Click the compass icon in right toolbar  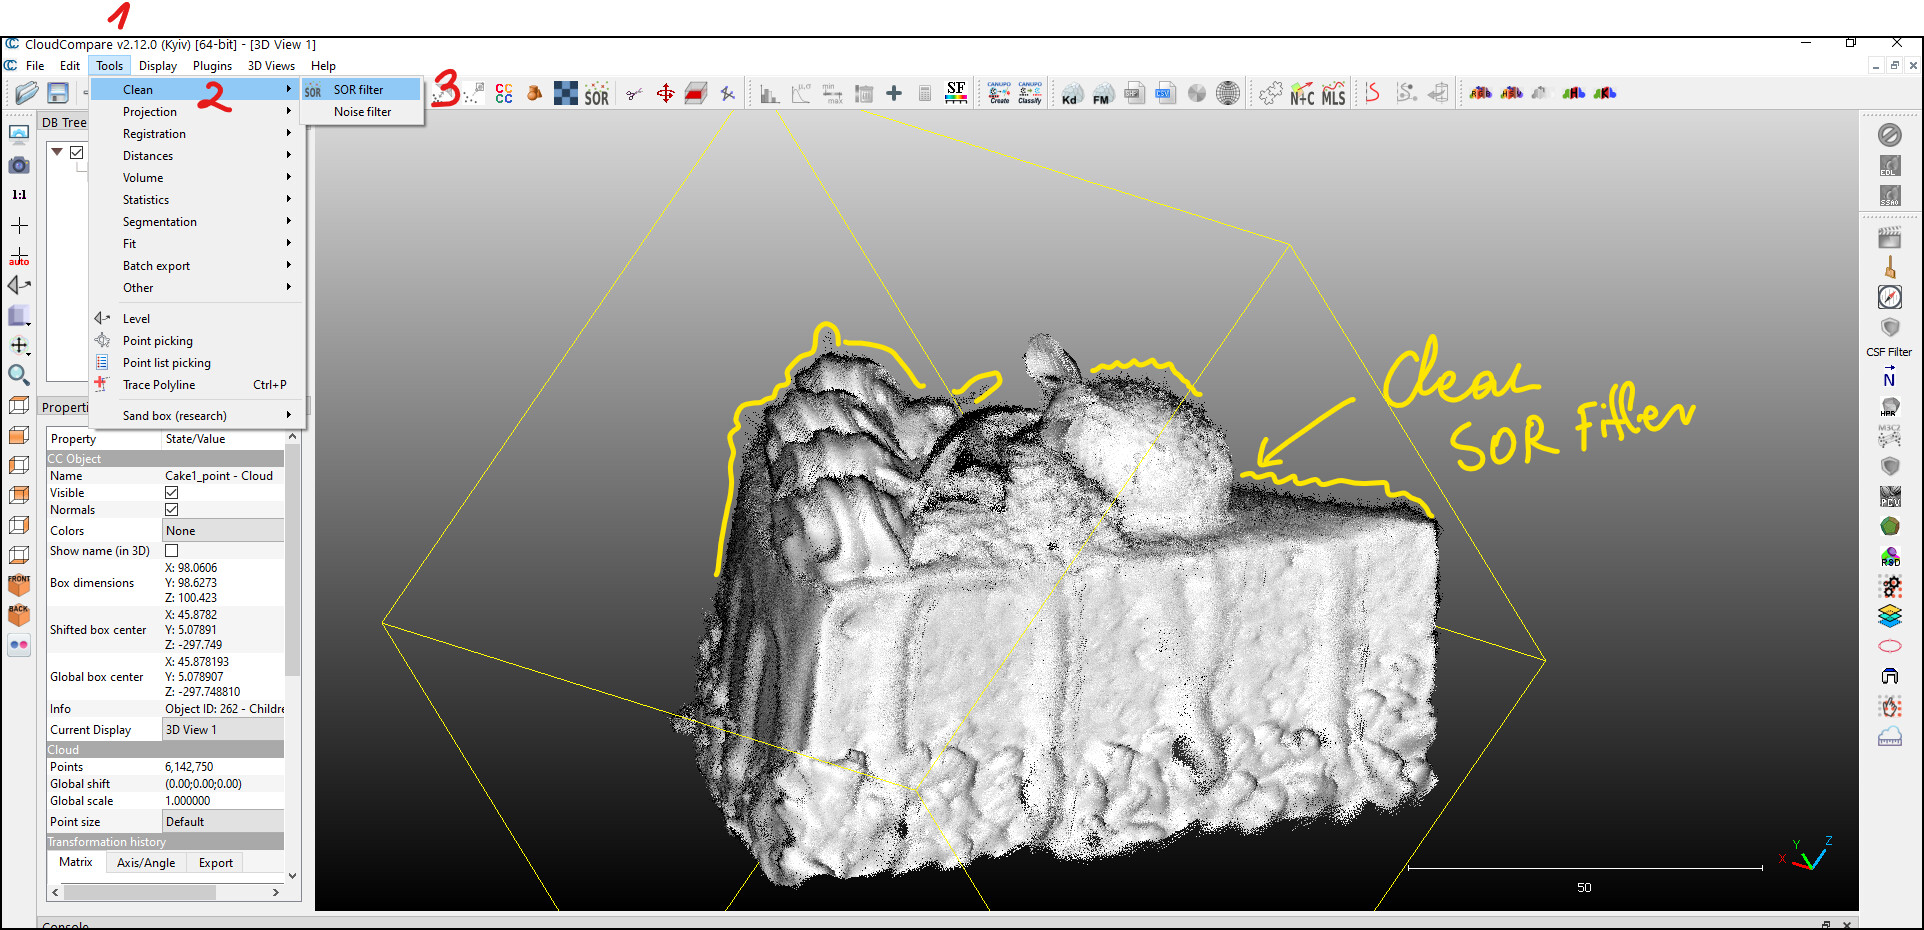click(x=1889, y=297)
